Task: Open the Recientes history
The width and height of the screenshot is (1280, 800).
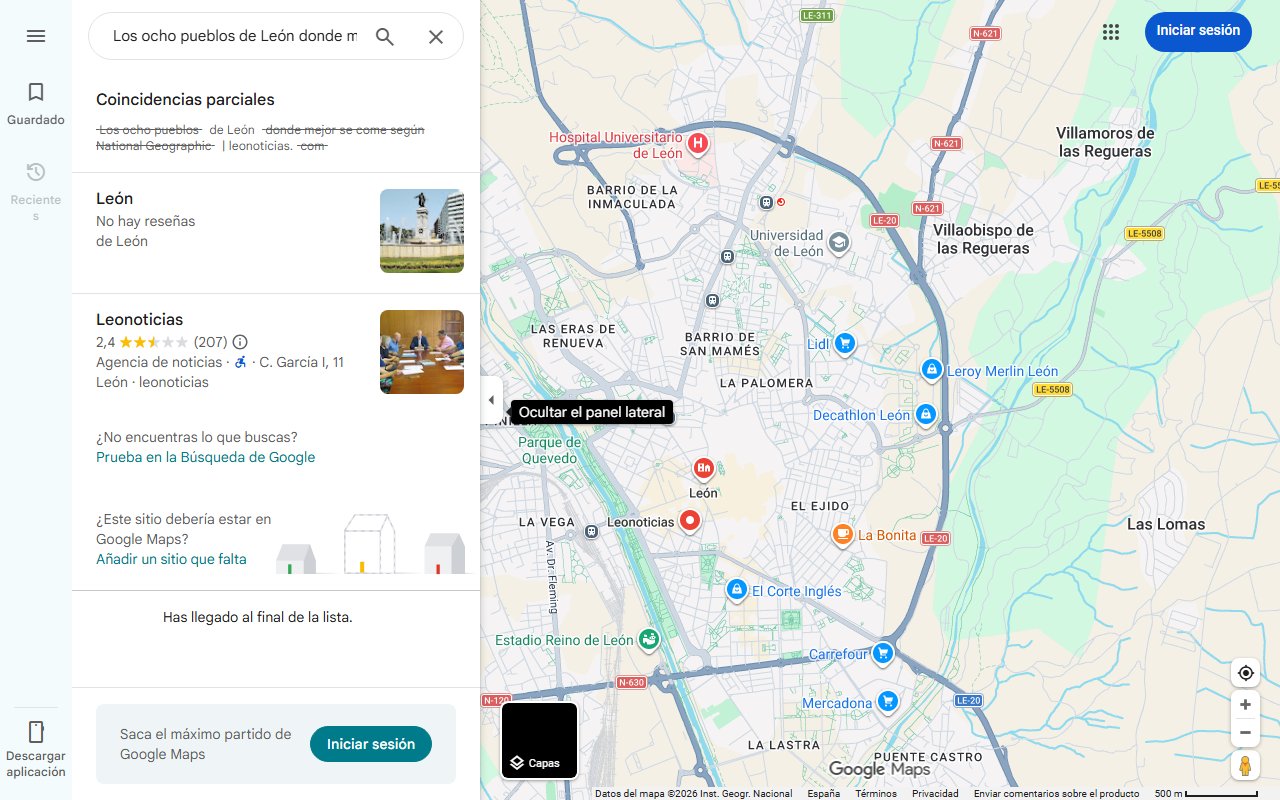Action: (x=36, y=183)
